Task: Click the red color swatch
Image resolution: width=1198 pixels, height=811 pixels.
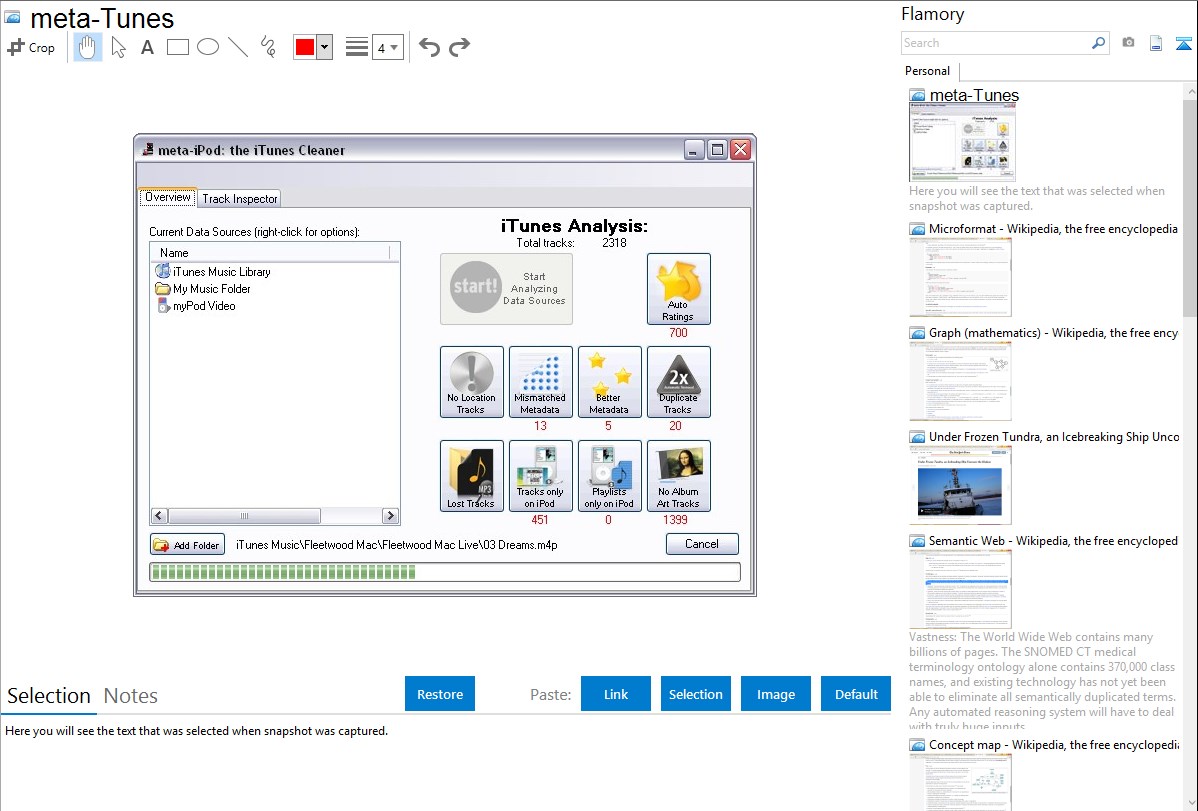Action: (305, 47)
